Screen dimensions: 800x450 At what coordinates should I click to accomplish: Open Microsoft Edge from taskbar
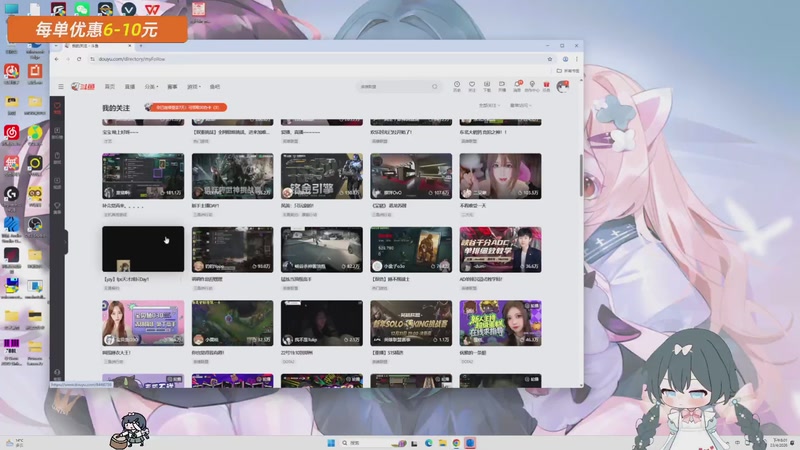coord(429,442)
